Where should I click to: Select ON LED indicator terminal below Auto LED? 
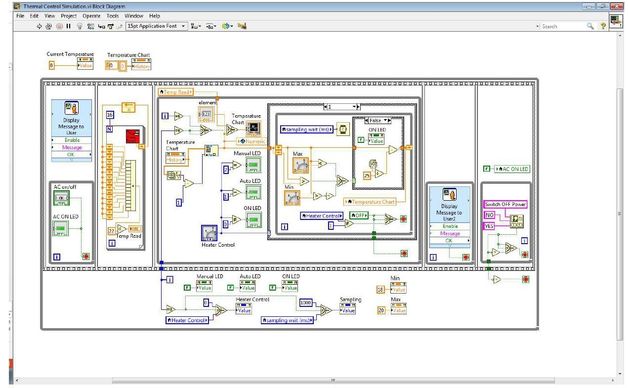254,219
